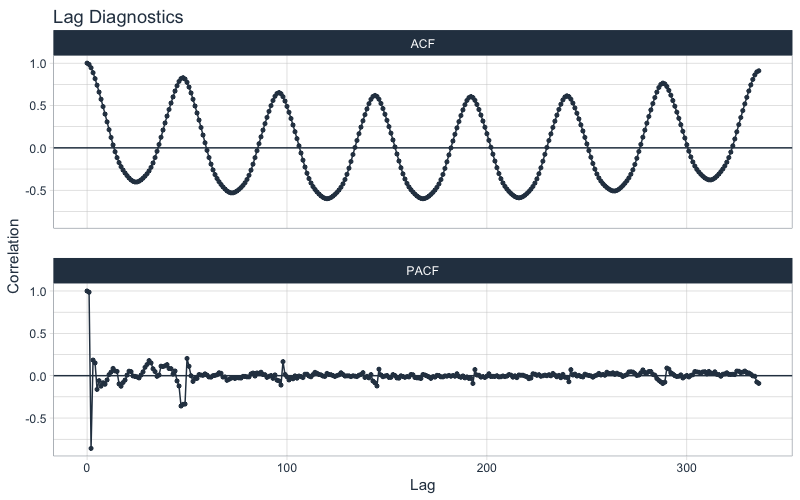Click the PACF panel header strip
This screenshot has width=800, height=500.
(422, 270)
